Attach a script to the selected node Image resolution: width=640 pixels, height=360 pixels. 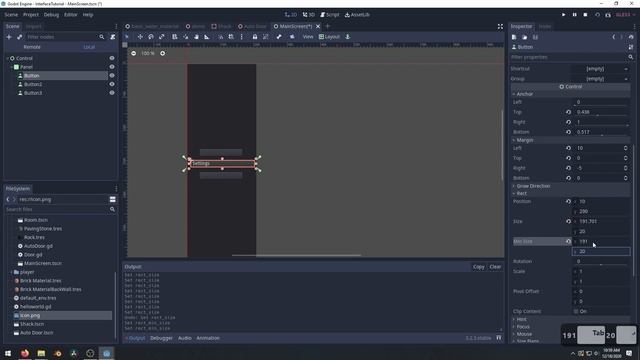coord(113,37)
